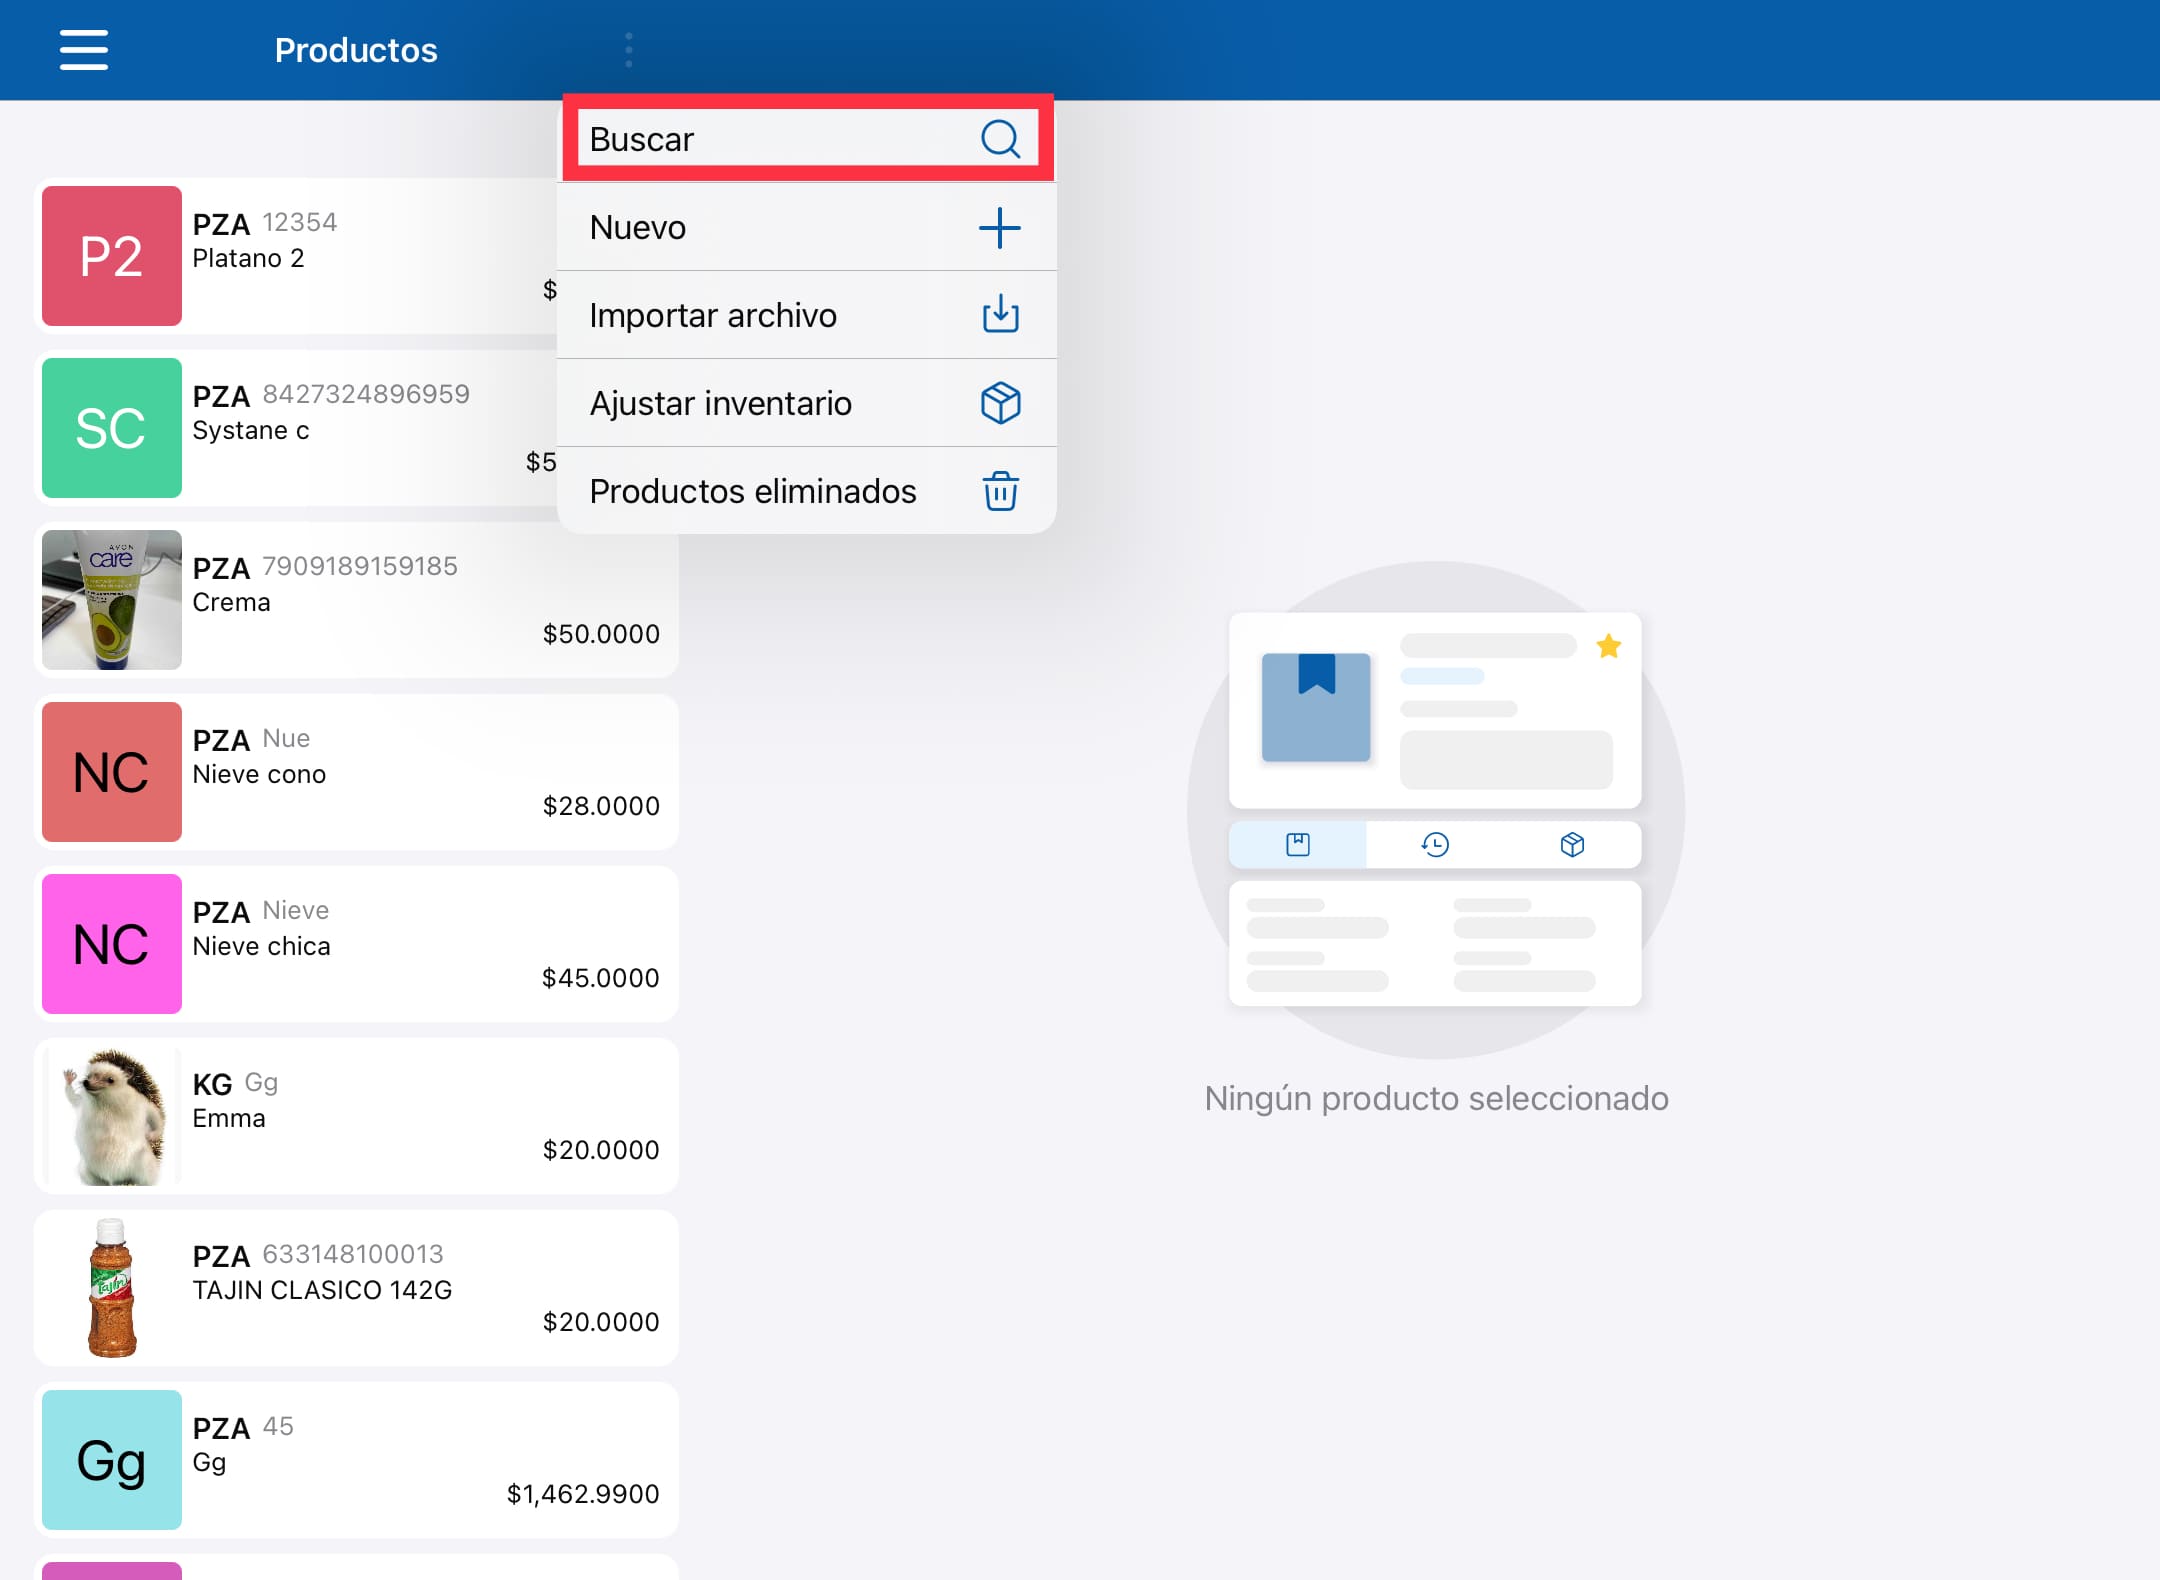Viewport: 2160px width, 1580px height.
Task: Click the magnifier search icon
Action: point(1000,139)
